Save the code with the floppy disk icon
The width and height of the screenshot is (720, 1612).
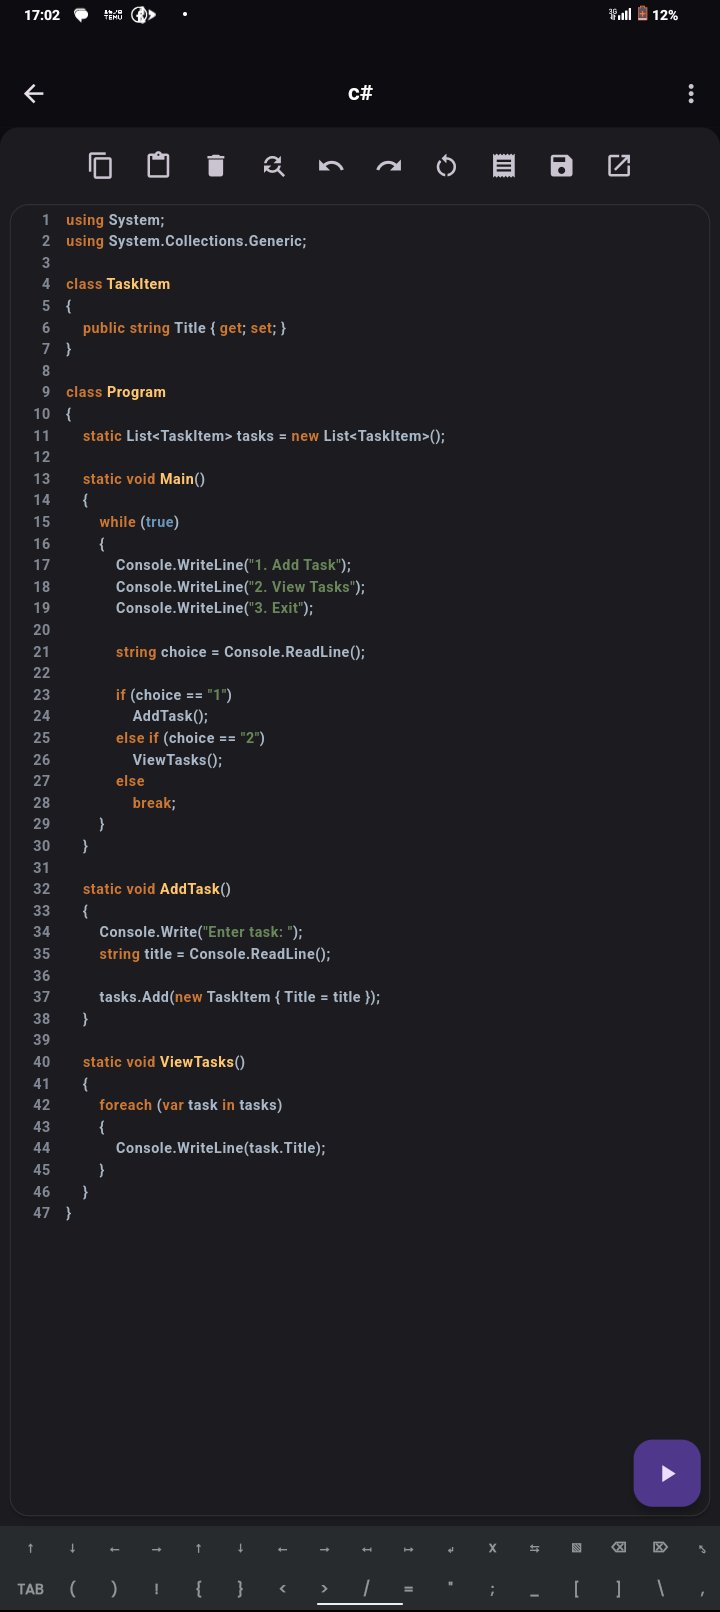coord(561,166)
